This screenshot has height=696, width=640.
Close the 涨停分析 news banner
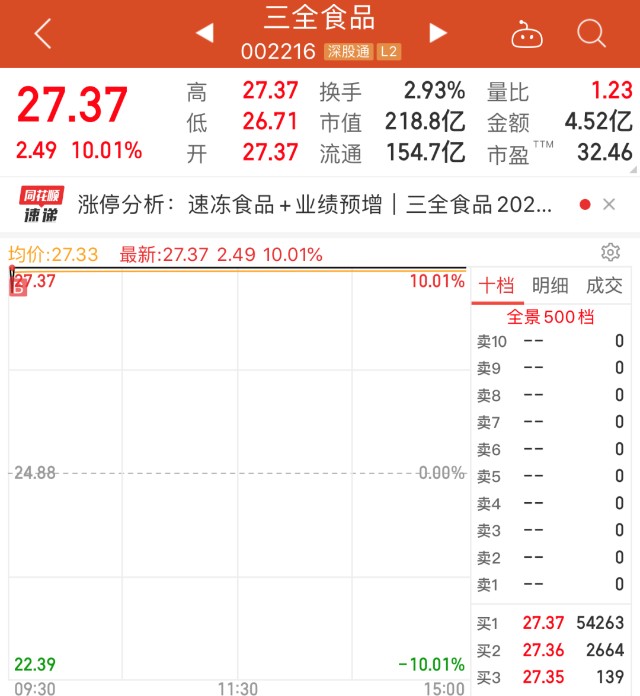click(609, 204)
